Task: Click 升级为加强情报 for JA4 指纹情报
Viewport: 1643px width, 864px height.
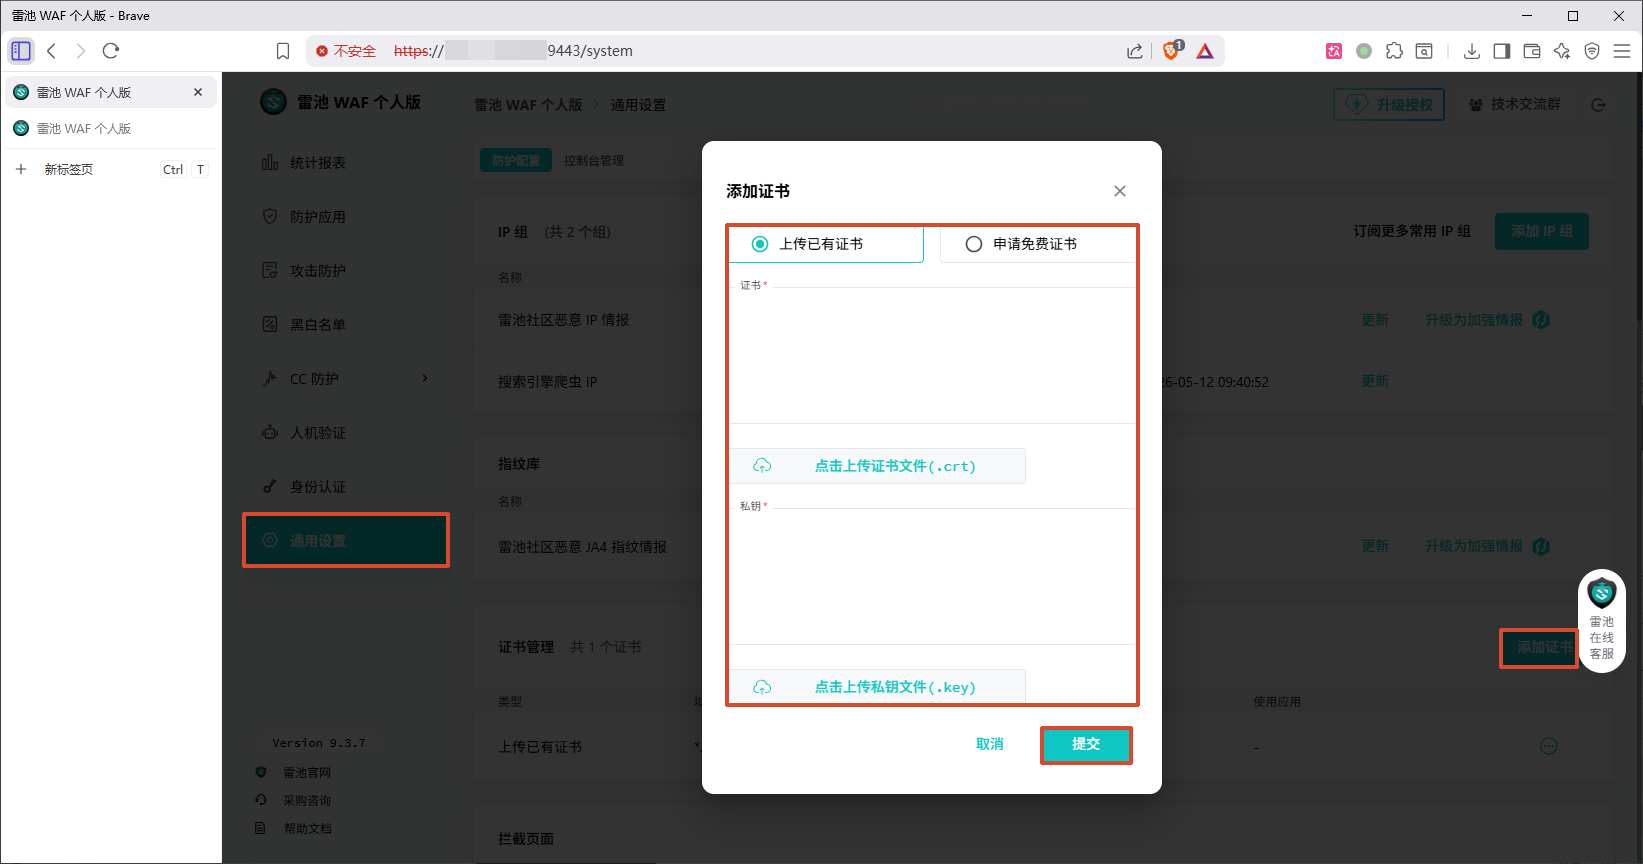Action: coord(1486,546)
